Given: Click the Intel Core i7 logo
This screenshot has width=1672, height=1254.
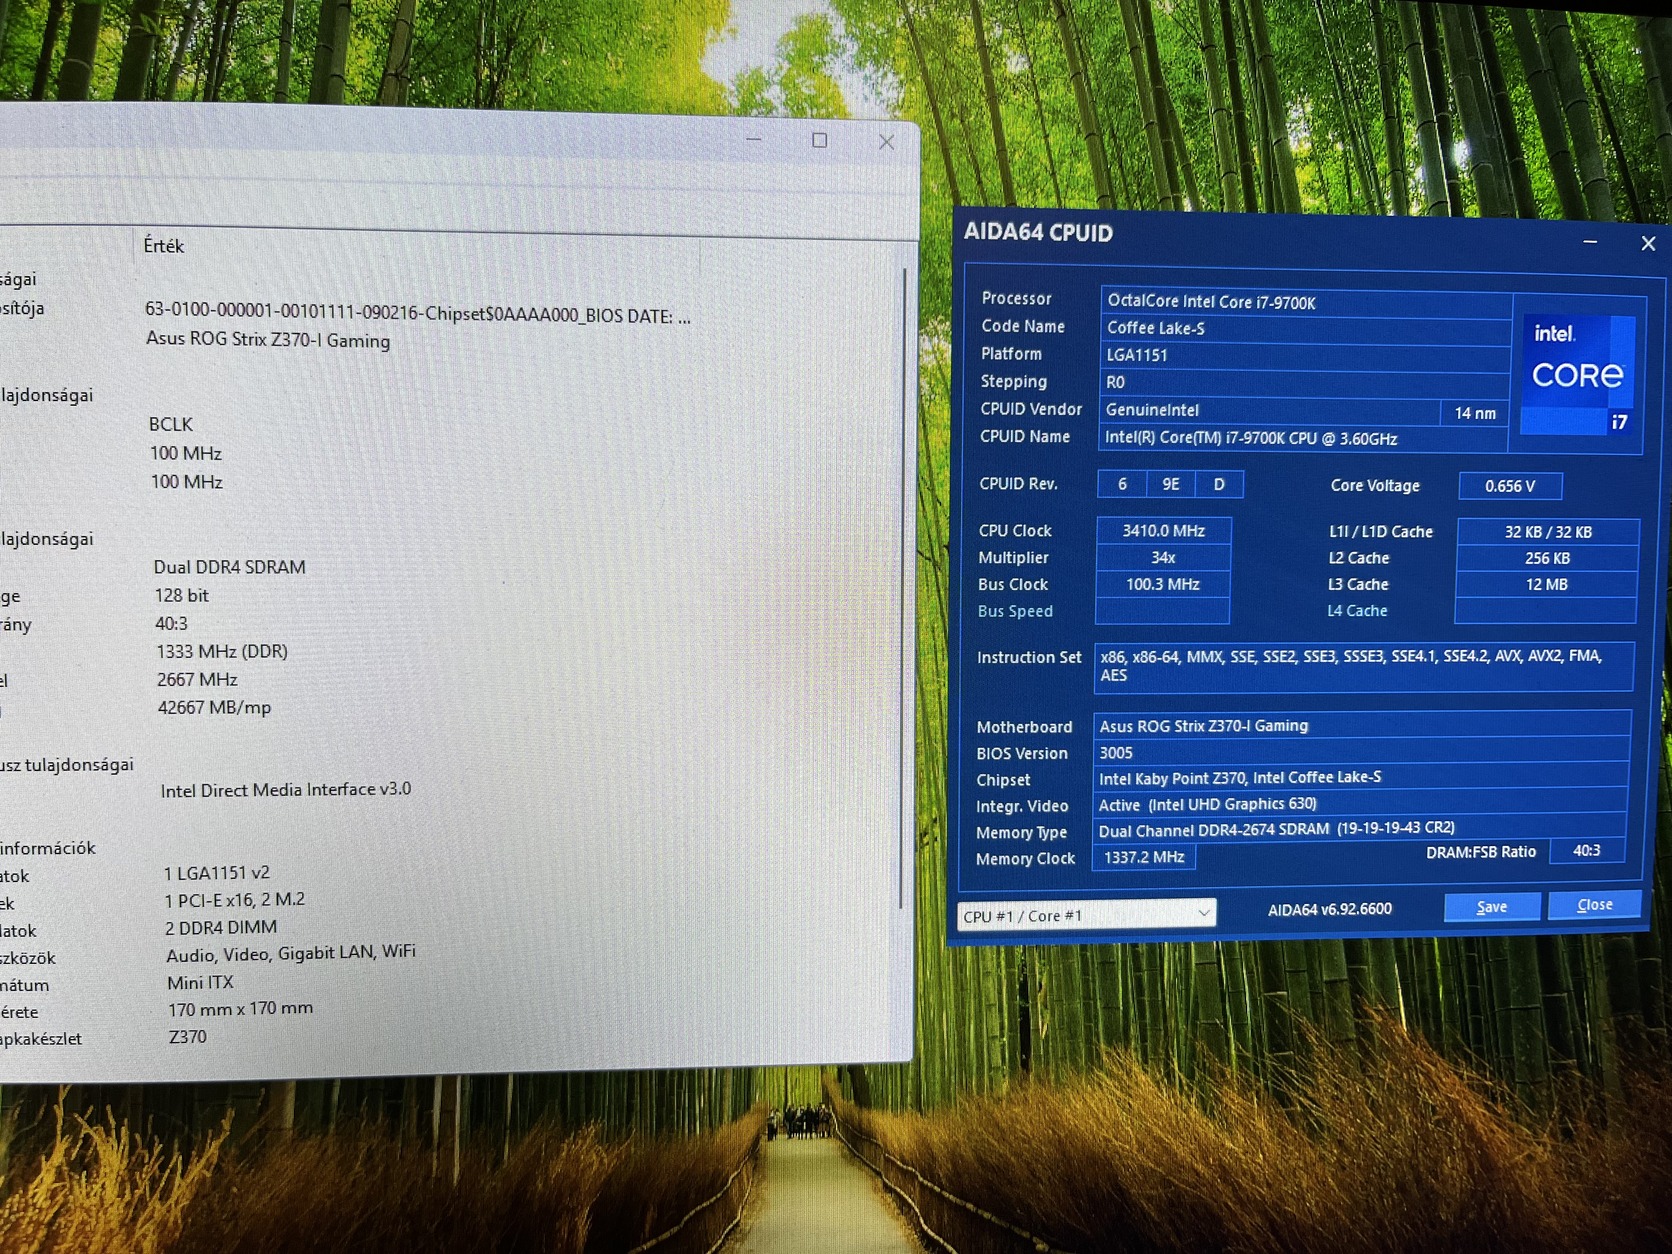Looking at the screenshot, I should [1578, 375].
